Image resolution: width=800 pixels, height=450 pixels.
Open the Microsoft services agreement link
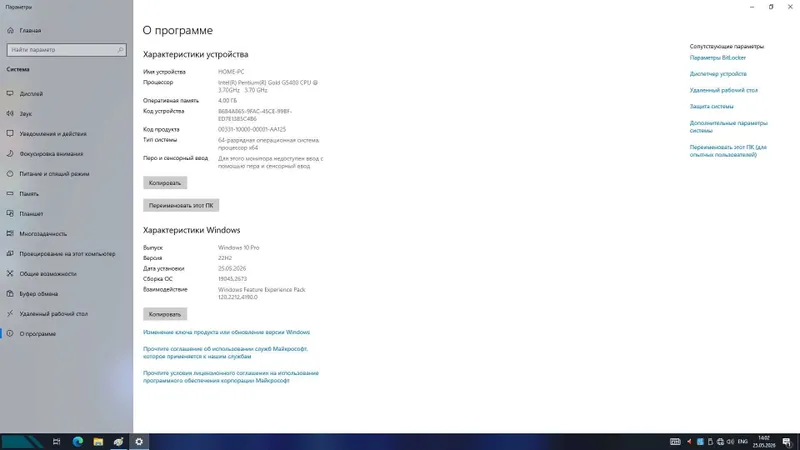point(226,353)
